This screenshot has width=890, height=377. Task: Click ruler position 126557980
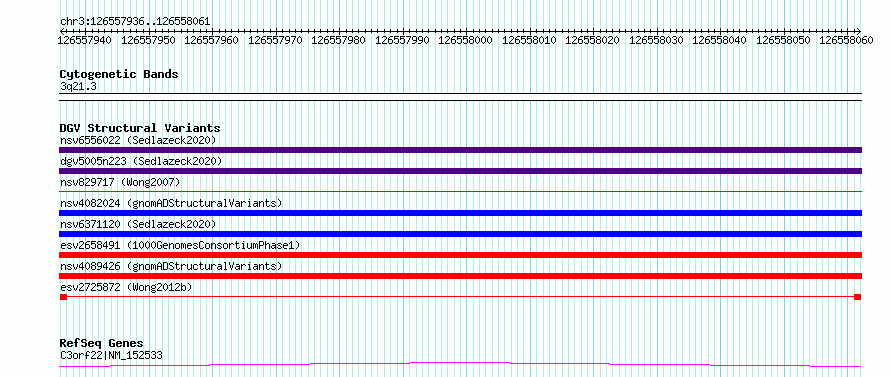[x=339, y=40]
